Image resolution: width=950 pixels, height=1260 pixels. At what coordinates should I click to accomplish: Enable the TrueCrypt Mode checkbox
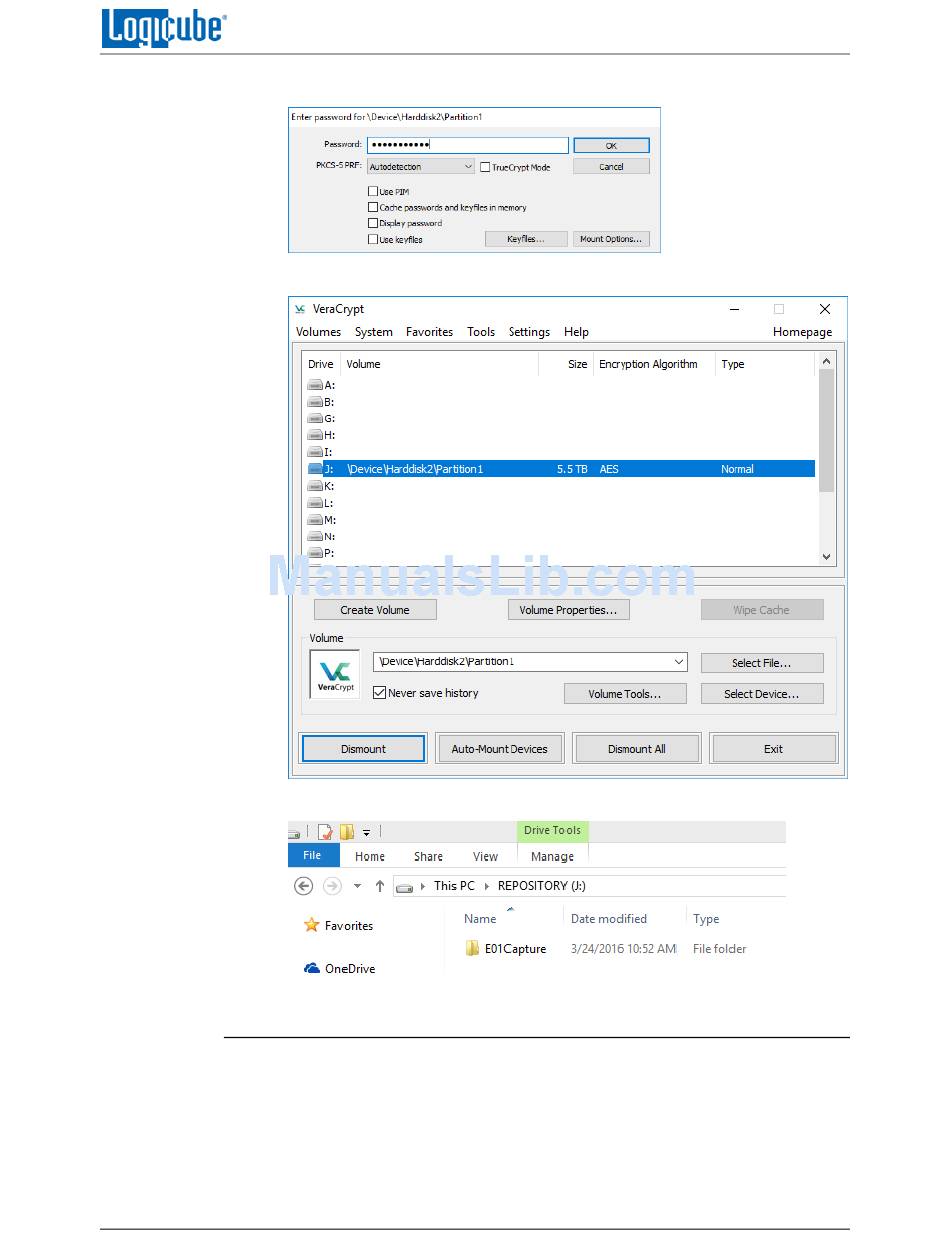pyautogui.click(x=485, y=168)
